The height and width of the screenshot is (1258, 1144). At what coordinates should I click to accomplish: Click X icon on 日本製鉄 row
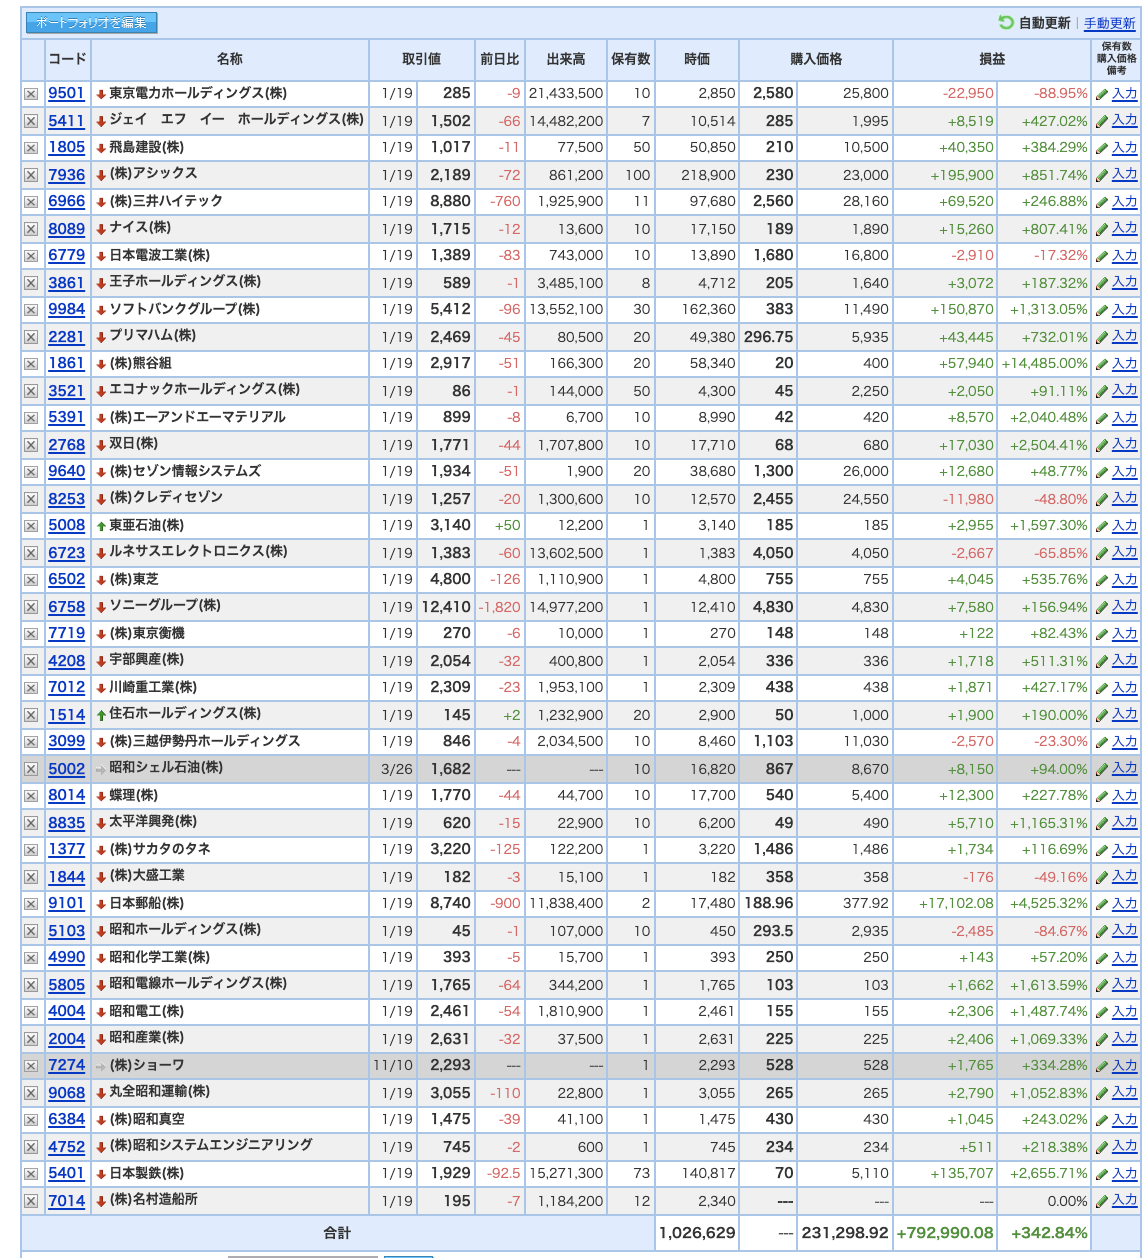click(31, 1174)
